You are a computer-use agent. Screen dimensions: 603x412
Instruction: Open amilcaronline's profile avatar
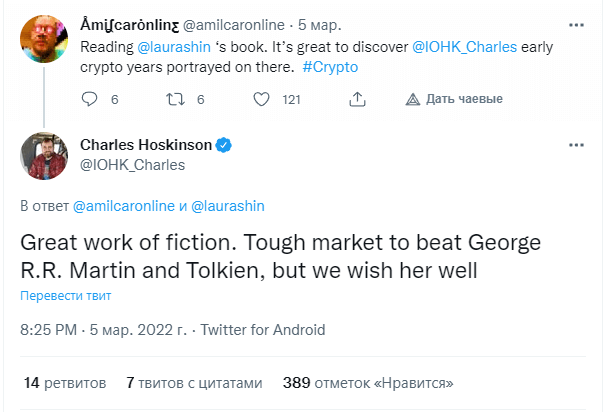[44, 39]
